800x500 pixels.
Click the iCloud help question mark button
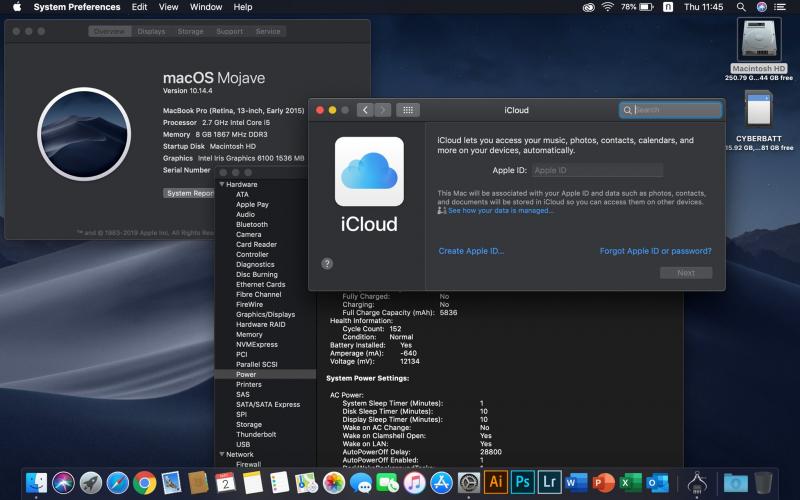tap(327, 263)
